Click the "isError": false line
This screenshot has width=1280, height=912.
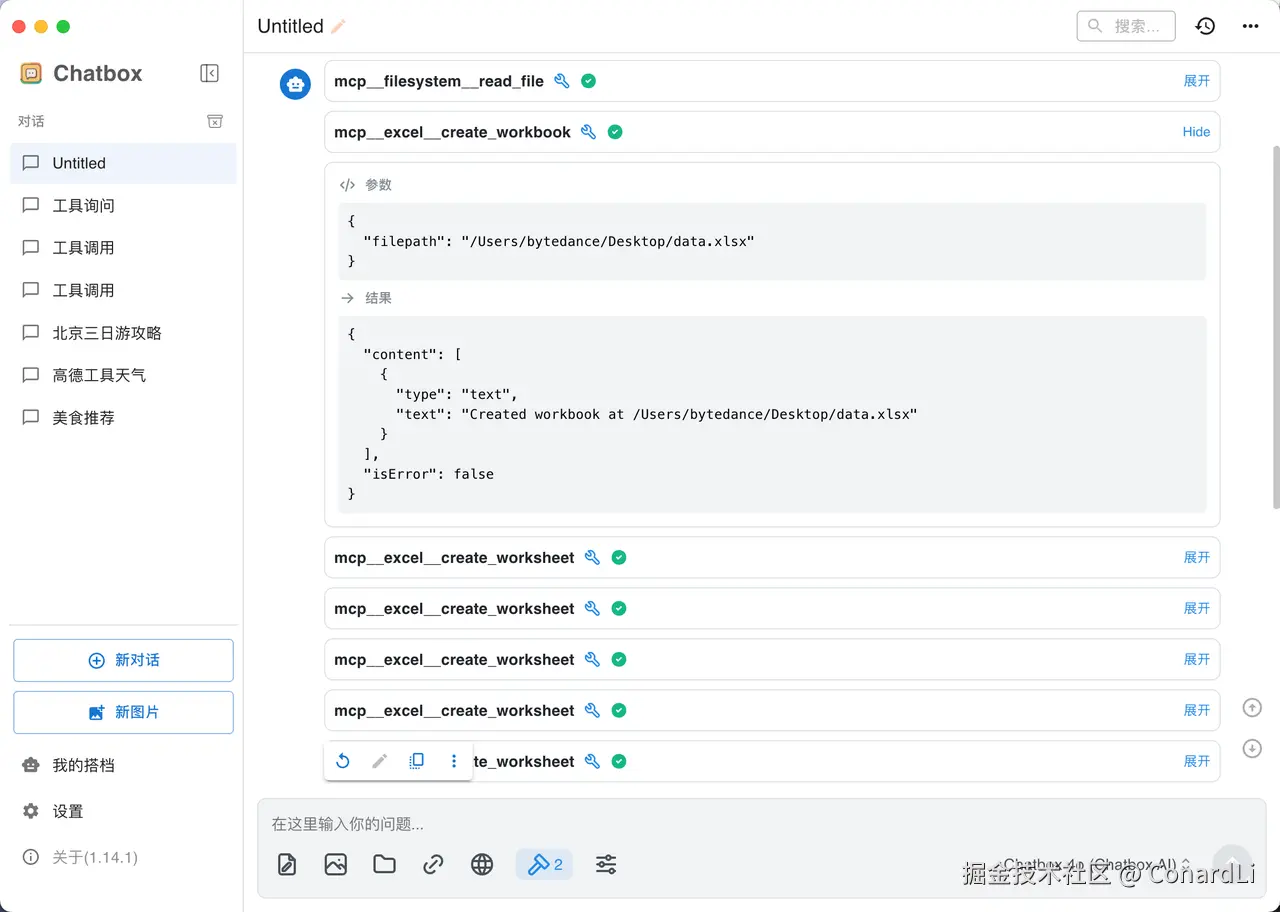pyautogui.click(x=429, y=474)
